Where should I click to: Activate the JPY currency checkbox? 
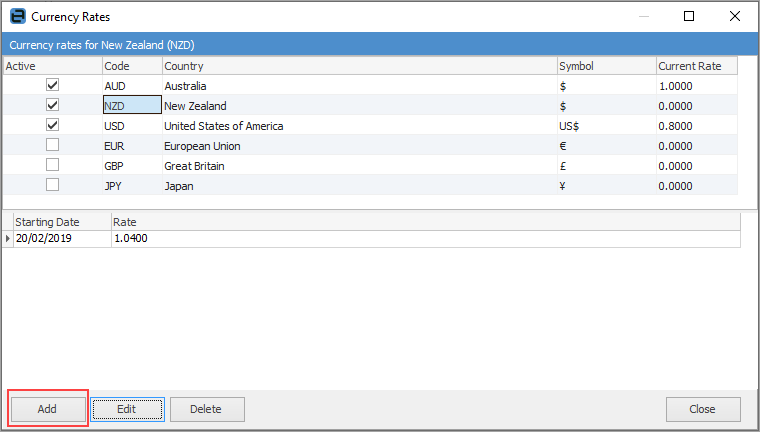tap(52, 185)
